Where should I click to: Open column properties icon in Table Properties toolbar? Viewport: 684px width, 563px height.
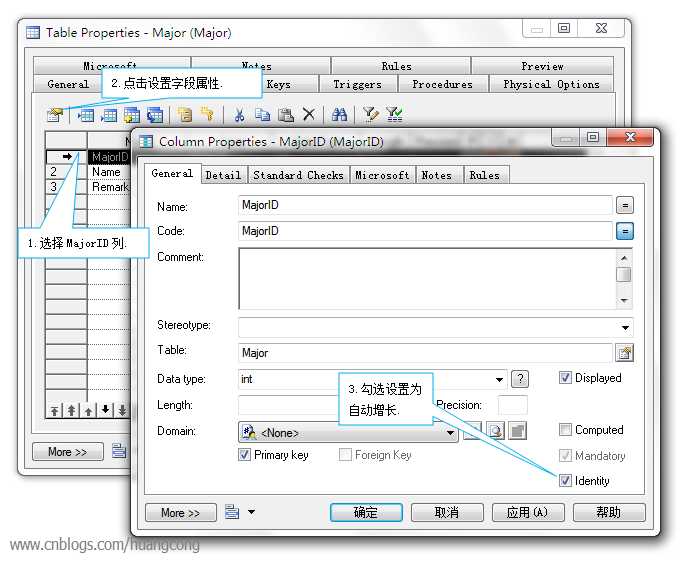click(x=55, y=115)
